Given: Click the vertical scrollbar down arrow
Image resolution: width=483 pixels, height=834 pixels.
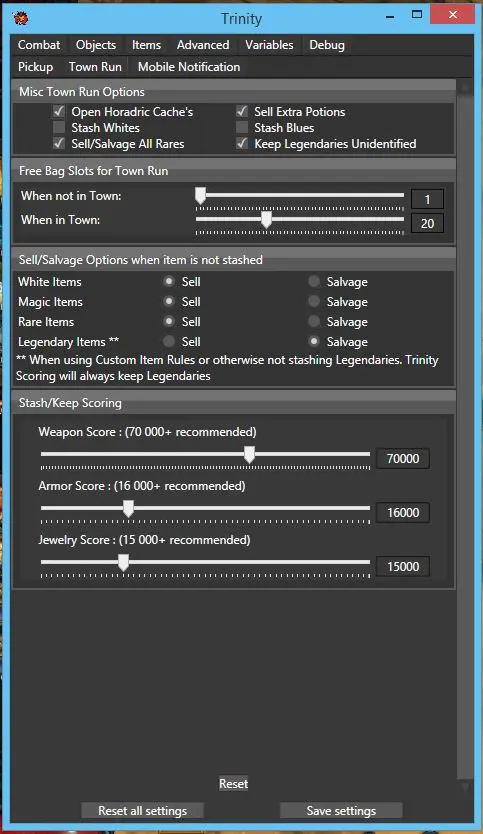Looking at the screenshot, I should [x=465, y=787].
